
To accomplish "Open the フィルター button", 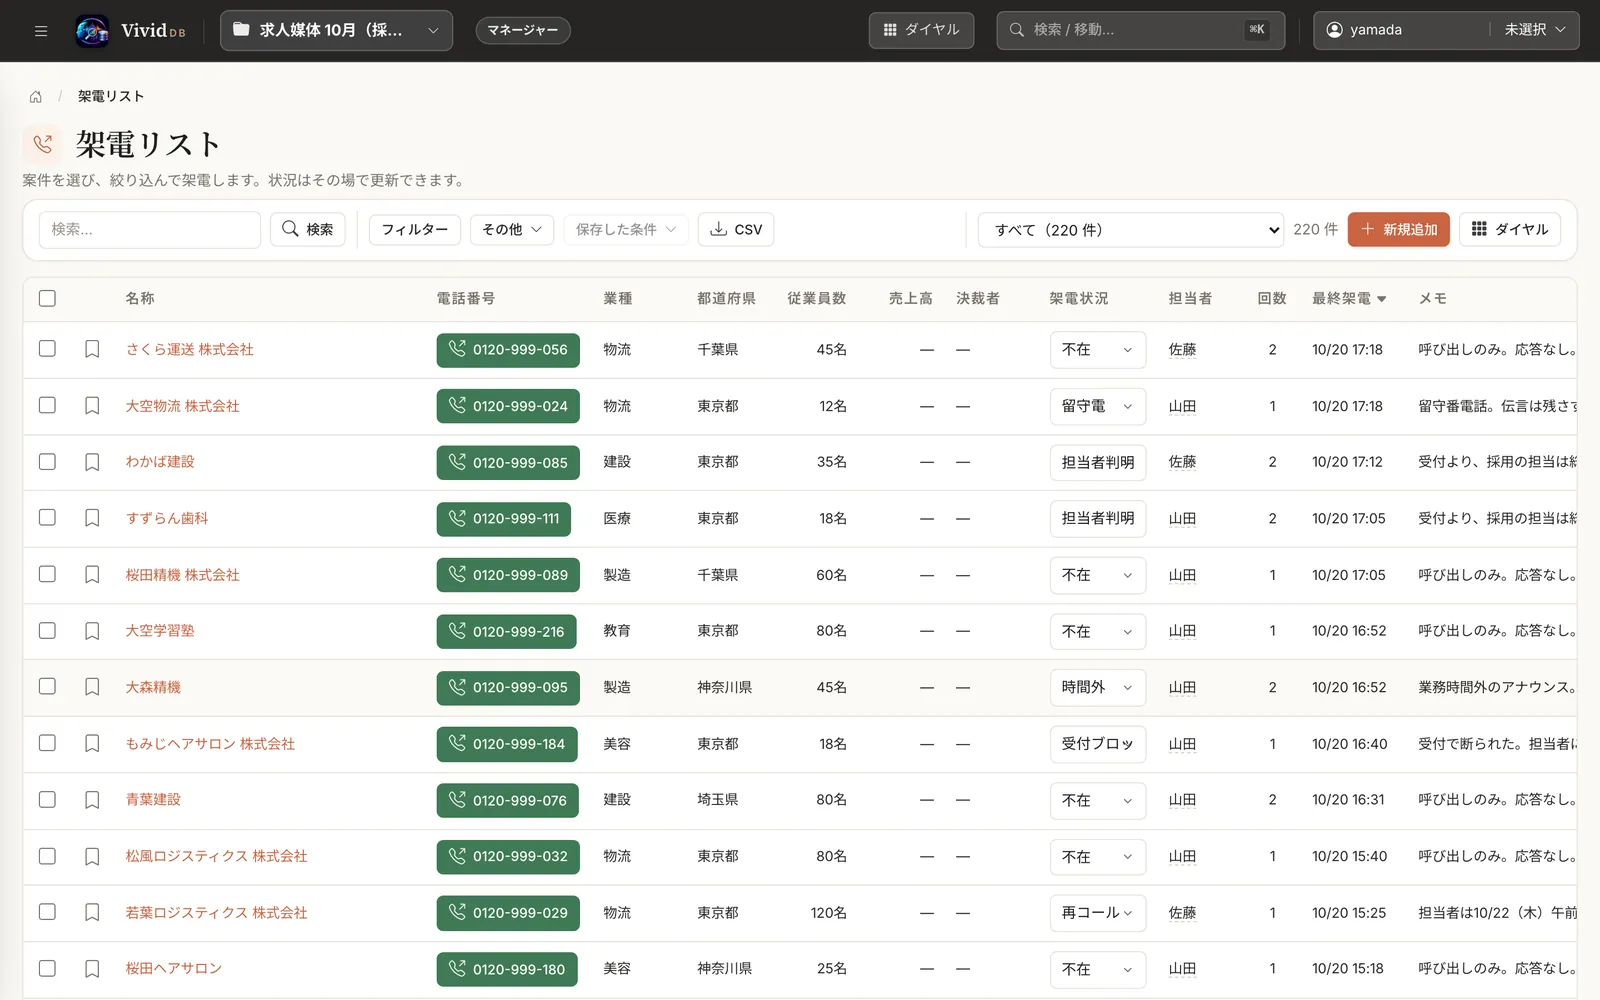I will (x=415, y=230).
